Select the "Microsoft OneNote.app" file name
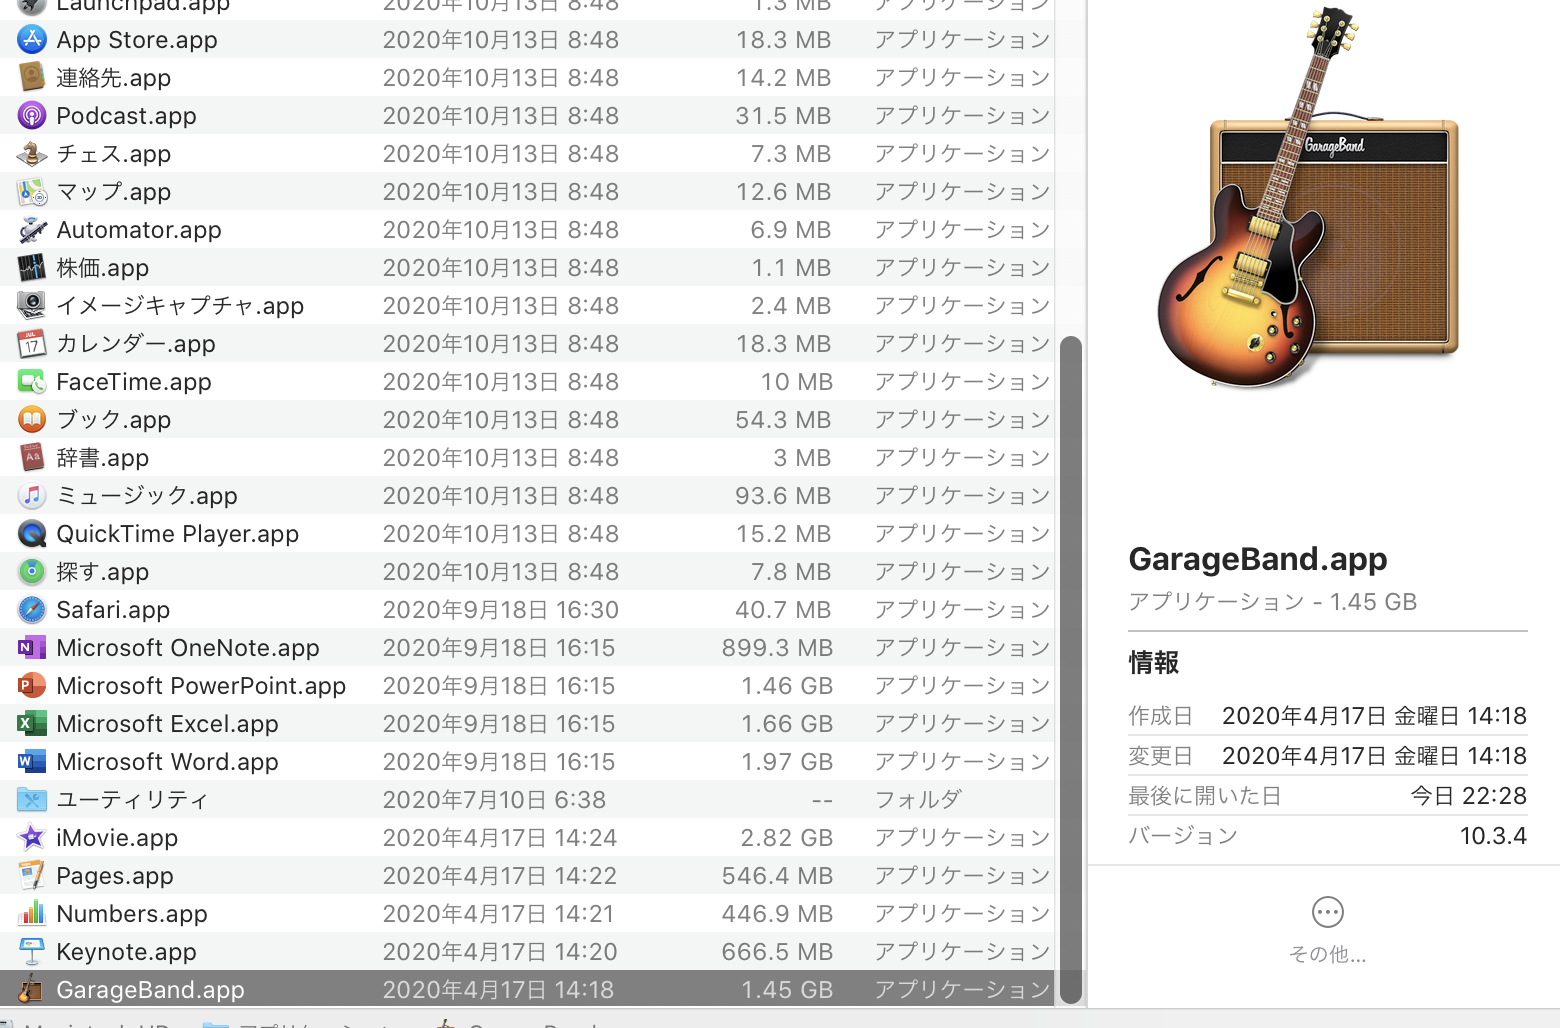Image resolution: width=1560 pixels, height=1028 pixels. click(x=188, y=648)
